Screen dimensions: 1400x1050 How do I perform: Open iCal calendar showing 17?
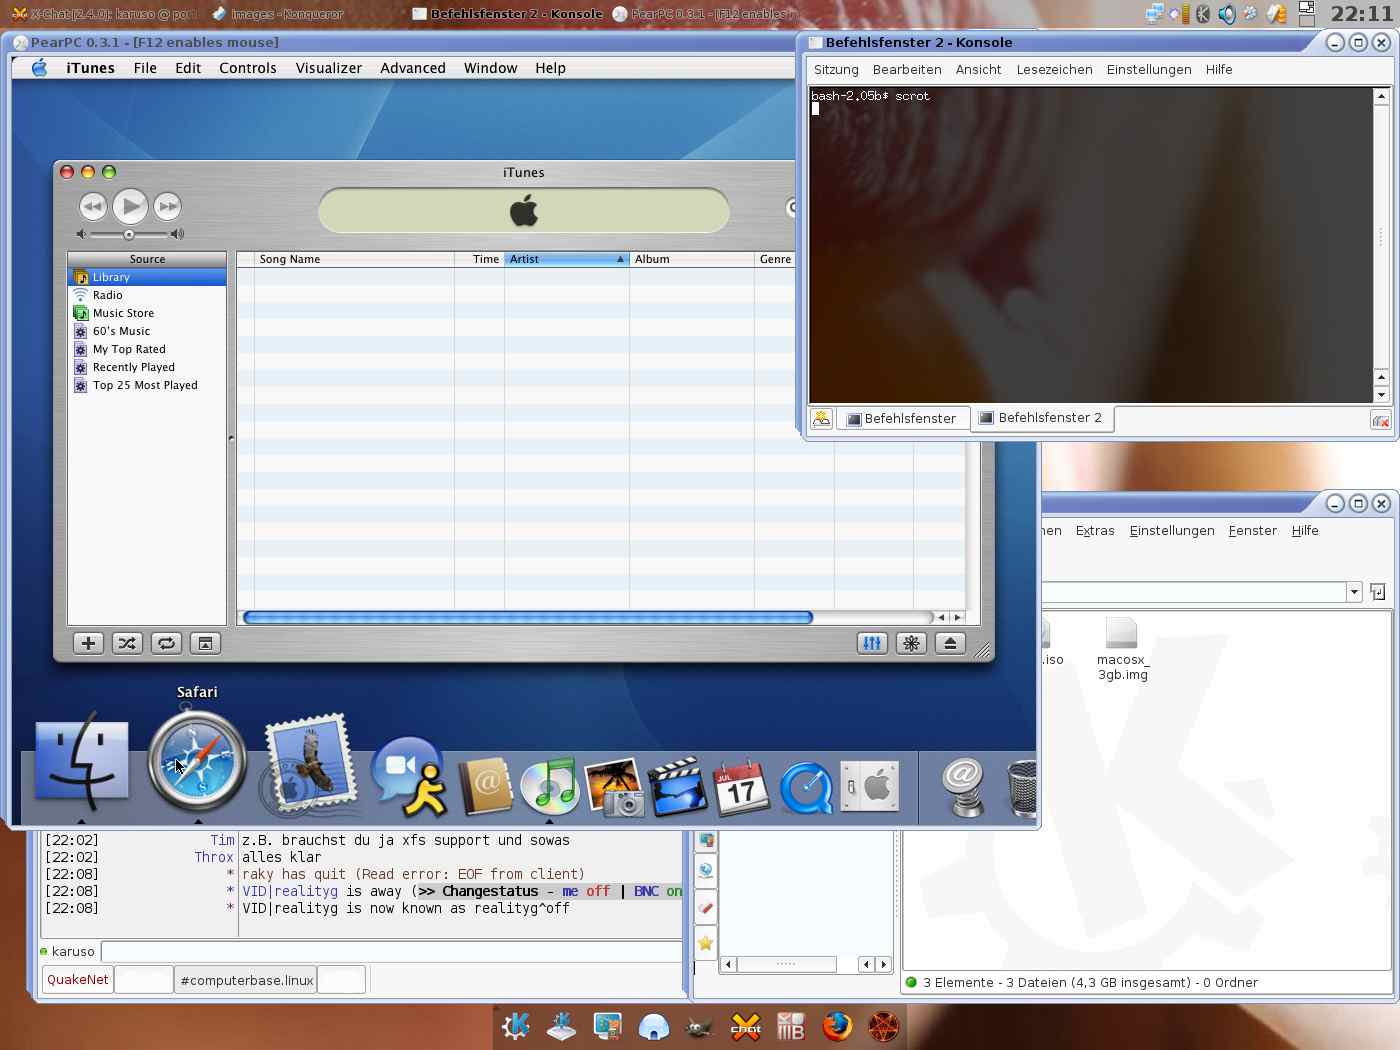(x=741, y=788)
